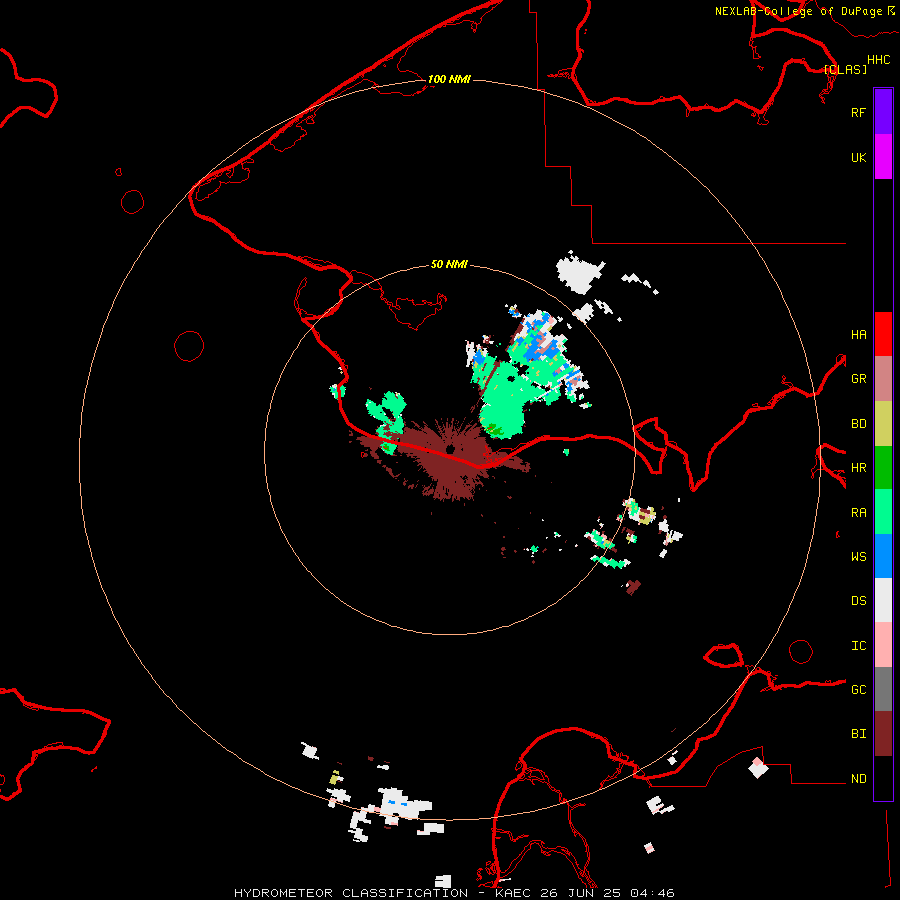Click the purple RF legend color swatch
Screen dimensions: 900x900
coord(883,112)
